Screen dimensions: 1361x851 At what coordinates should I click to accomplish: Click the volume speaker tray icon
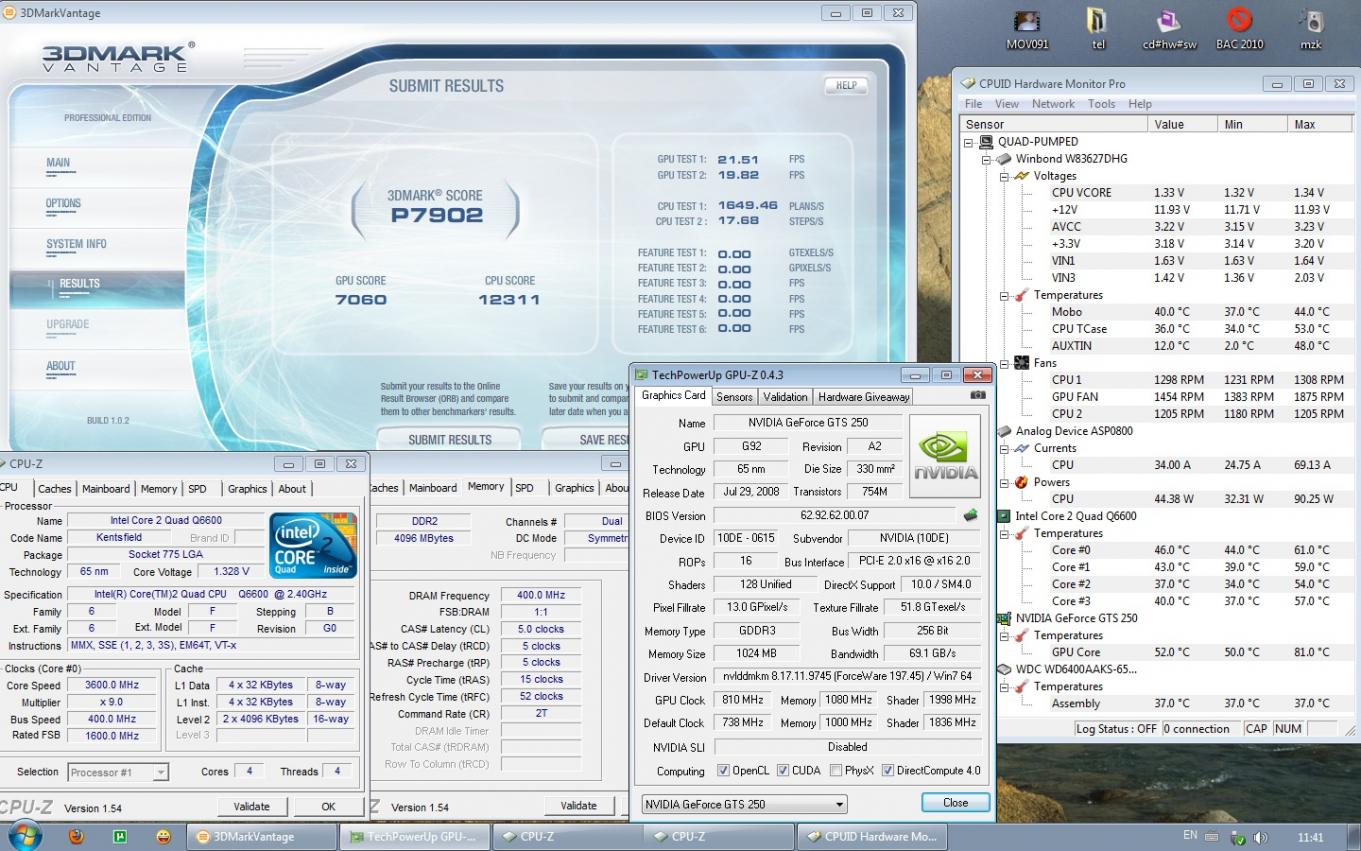[1260, 837]
